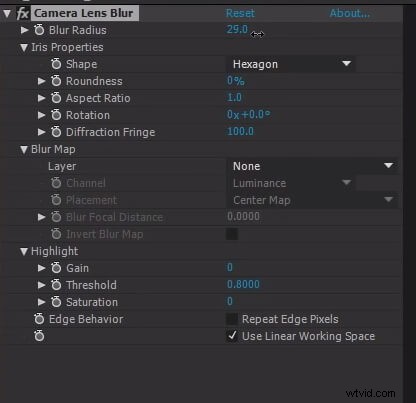Activate the Rotation stopwatch

tap(56, 115)
